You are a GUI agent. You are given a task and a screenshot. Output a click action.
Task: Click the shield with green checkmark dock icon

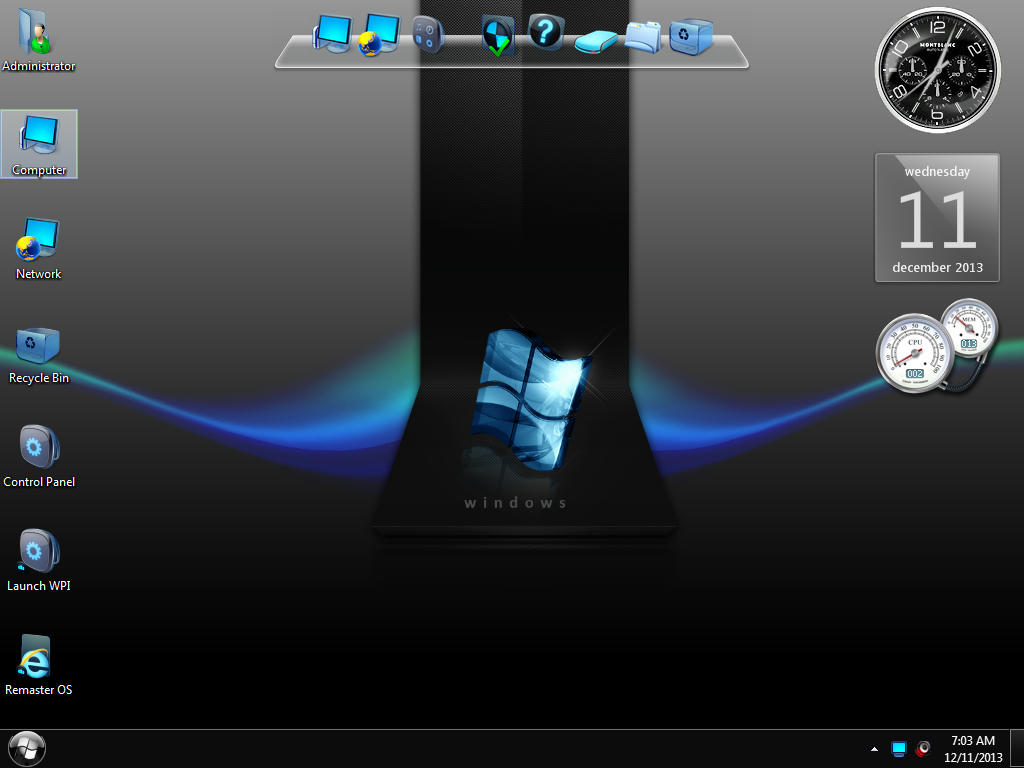(x=498, y=35)
